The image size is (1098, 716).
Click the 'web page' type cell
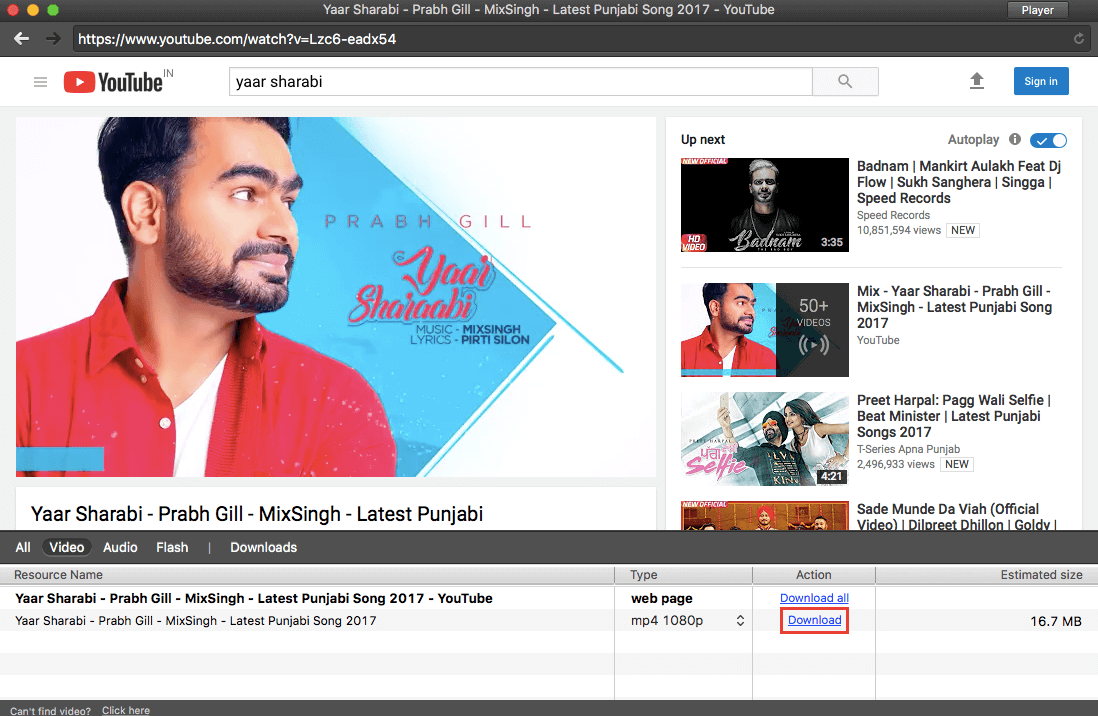pos(662,598)
